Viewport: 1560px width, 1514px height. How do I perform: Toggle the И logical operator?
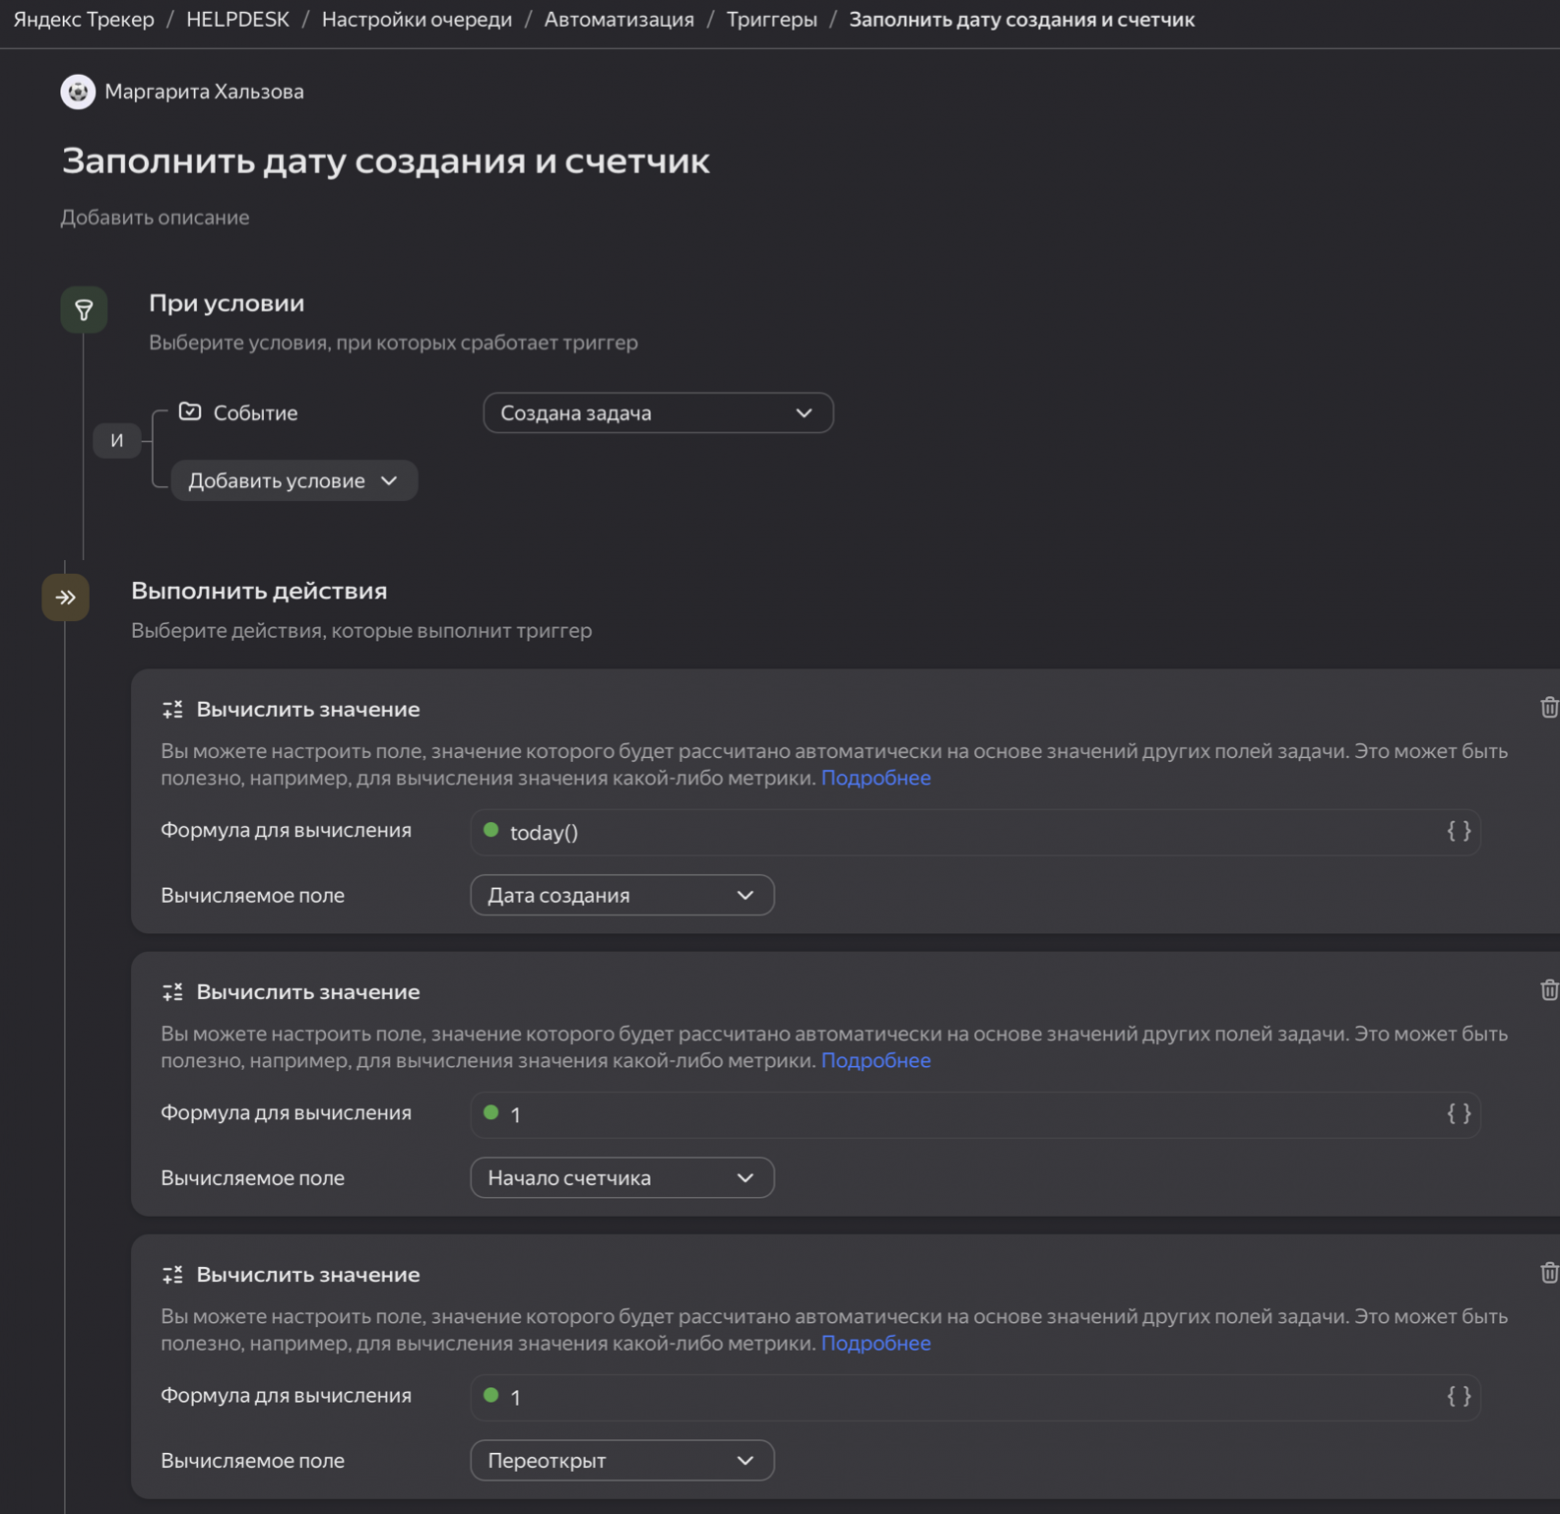117,440
